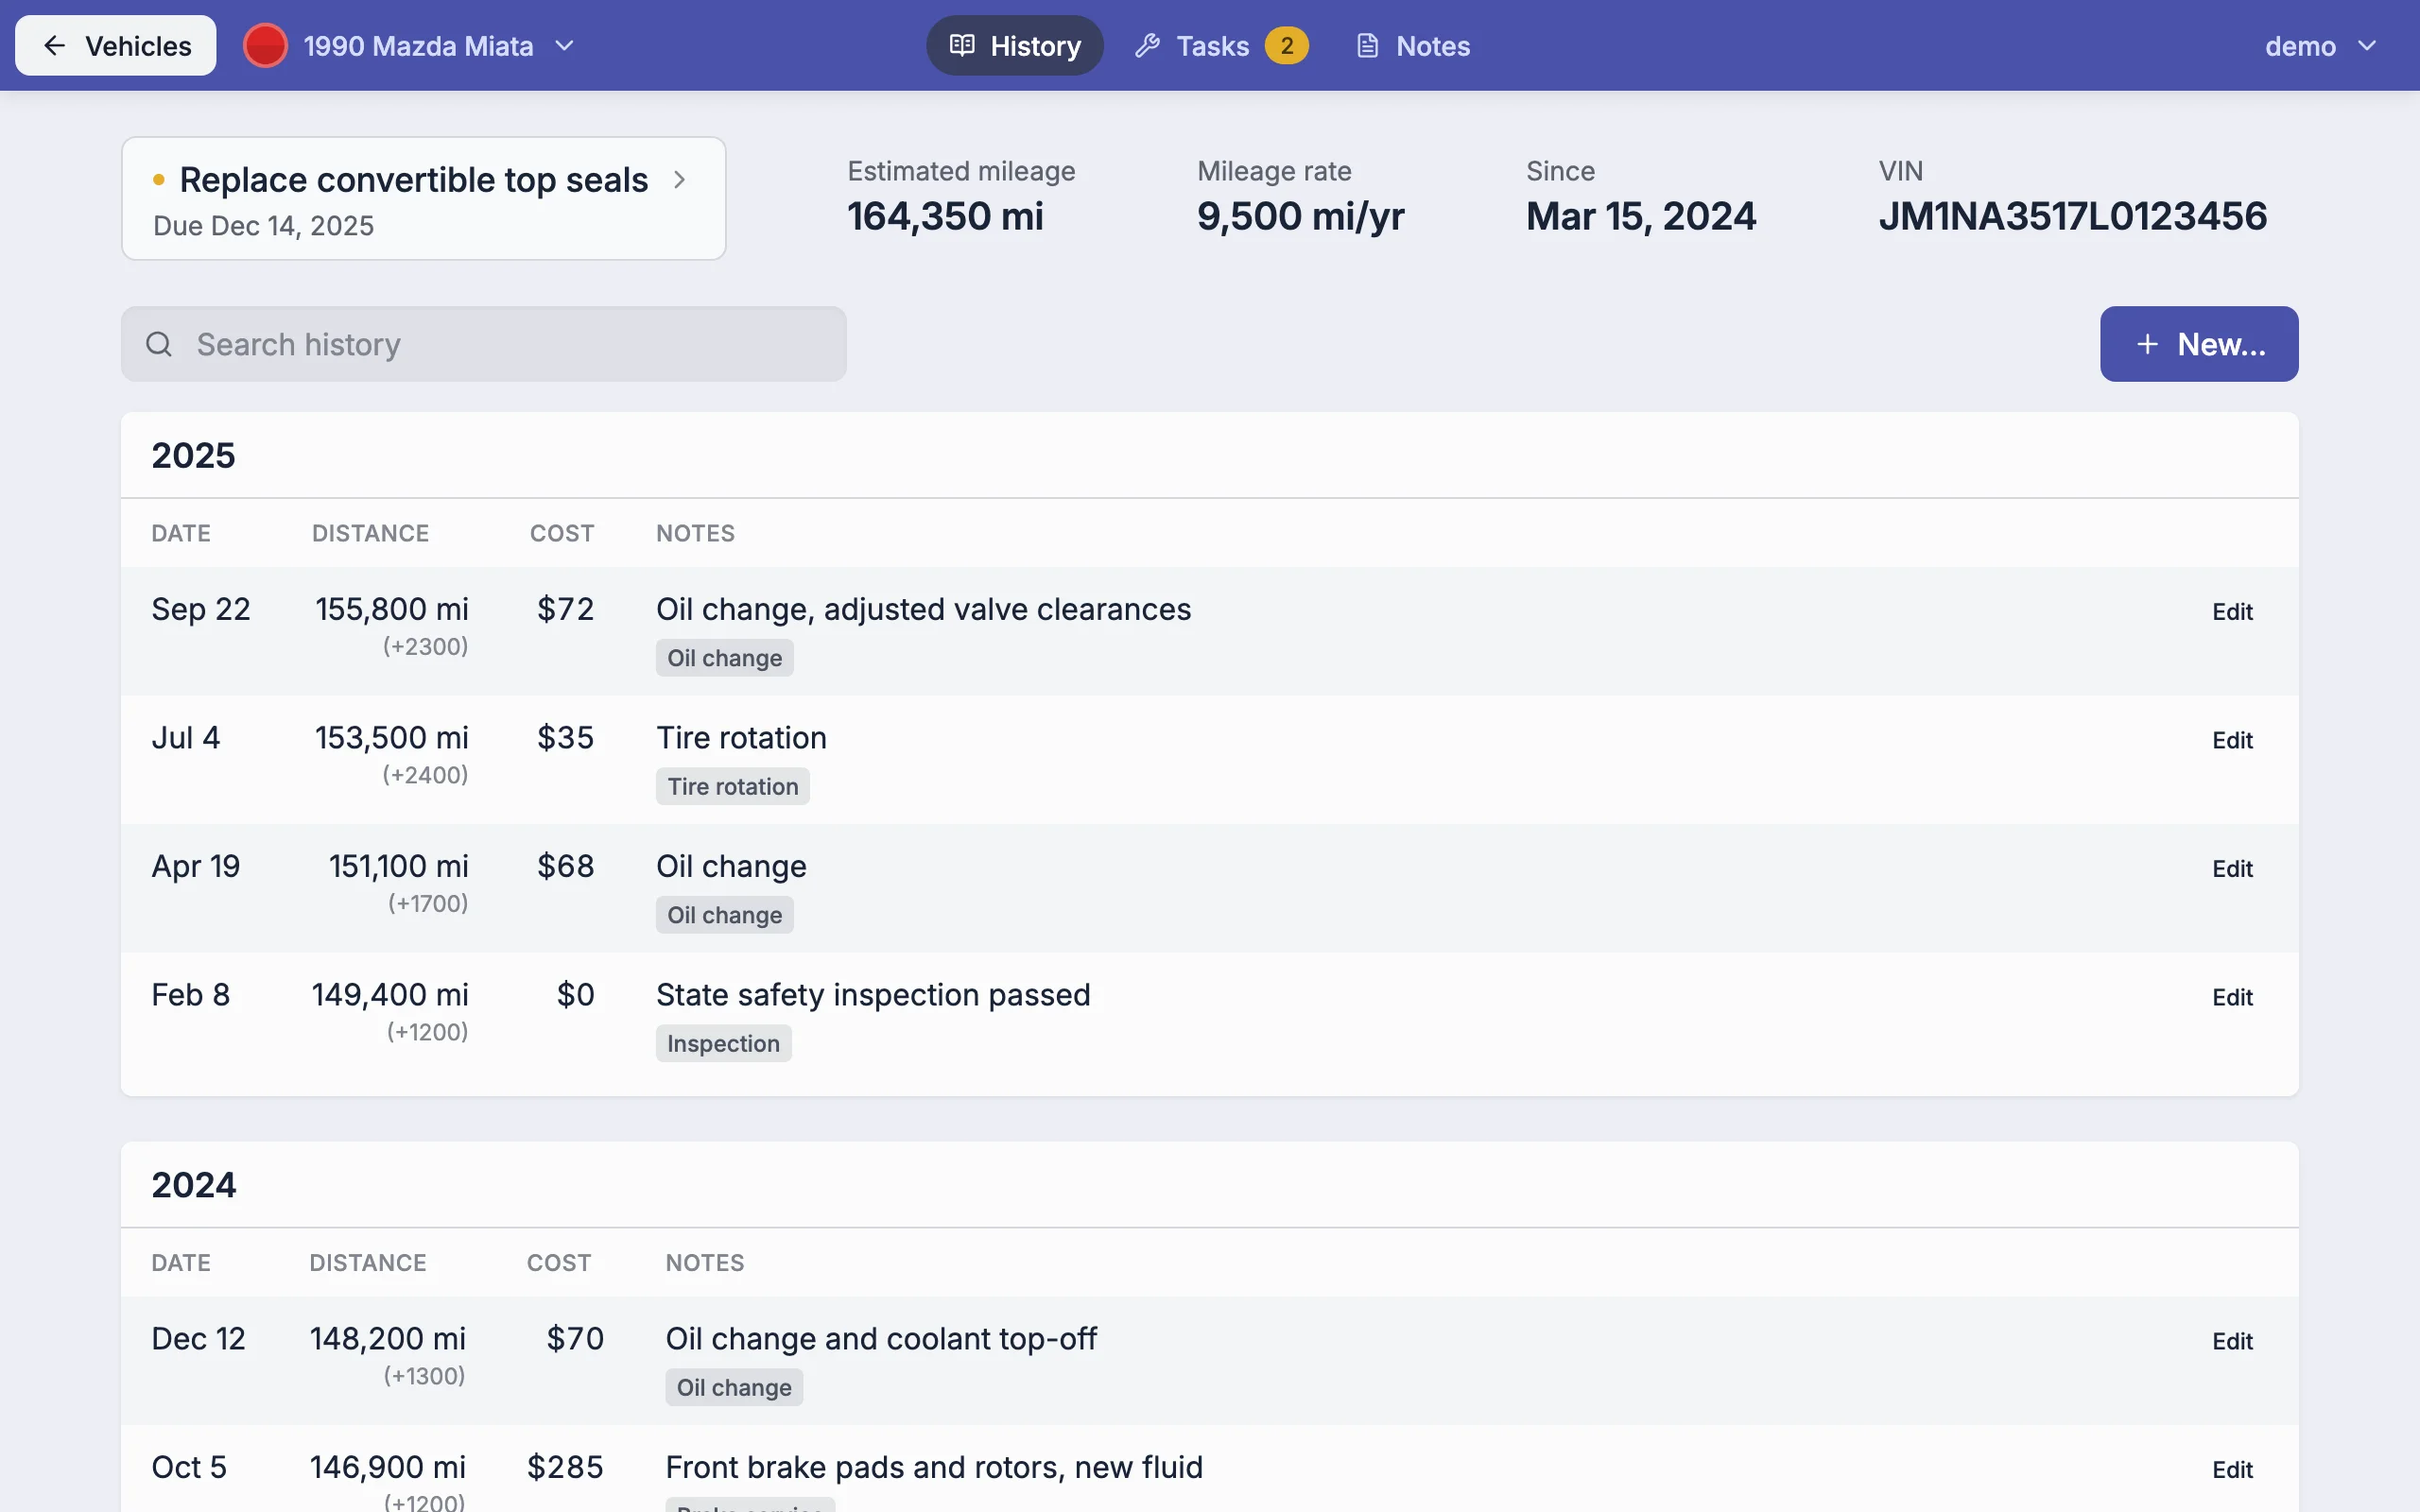
Task: Click the back arrow icon beside Vehicles
Action: coord(54,46)
